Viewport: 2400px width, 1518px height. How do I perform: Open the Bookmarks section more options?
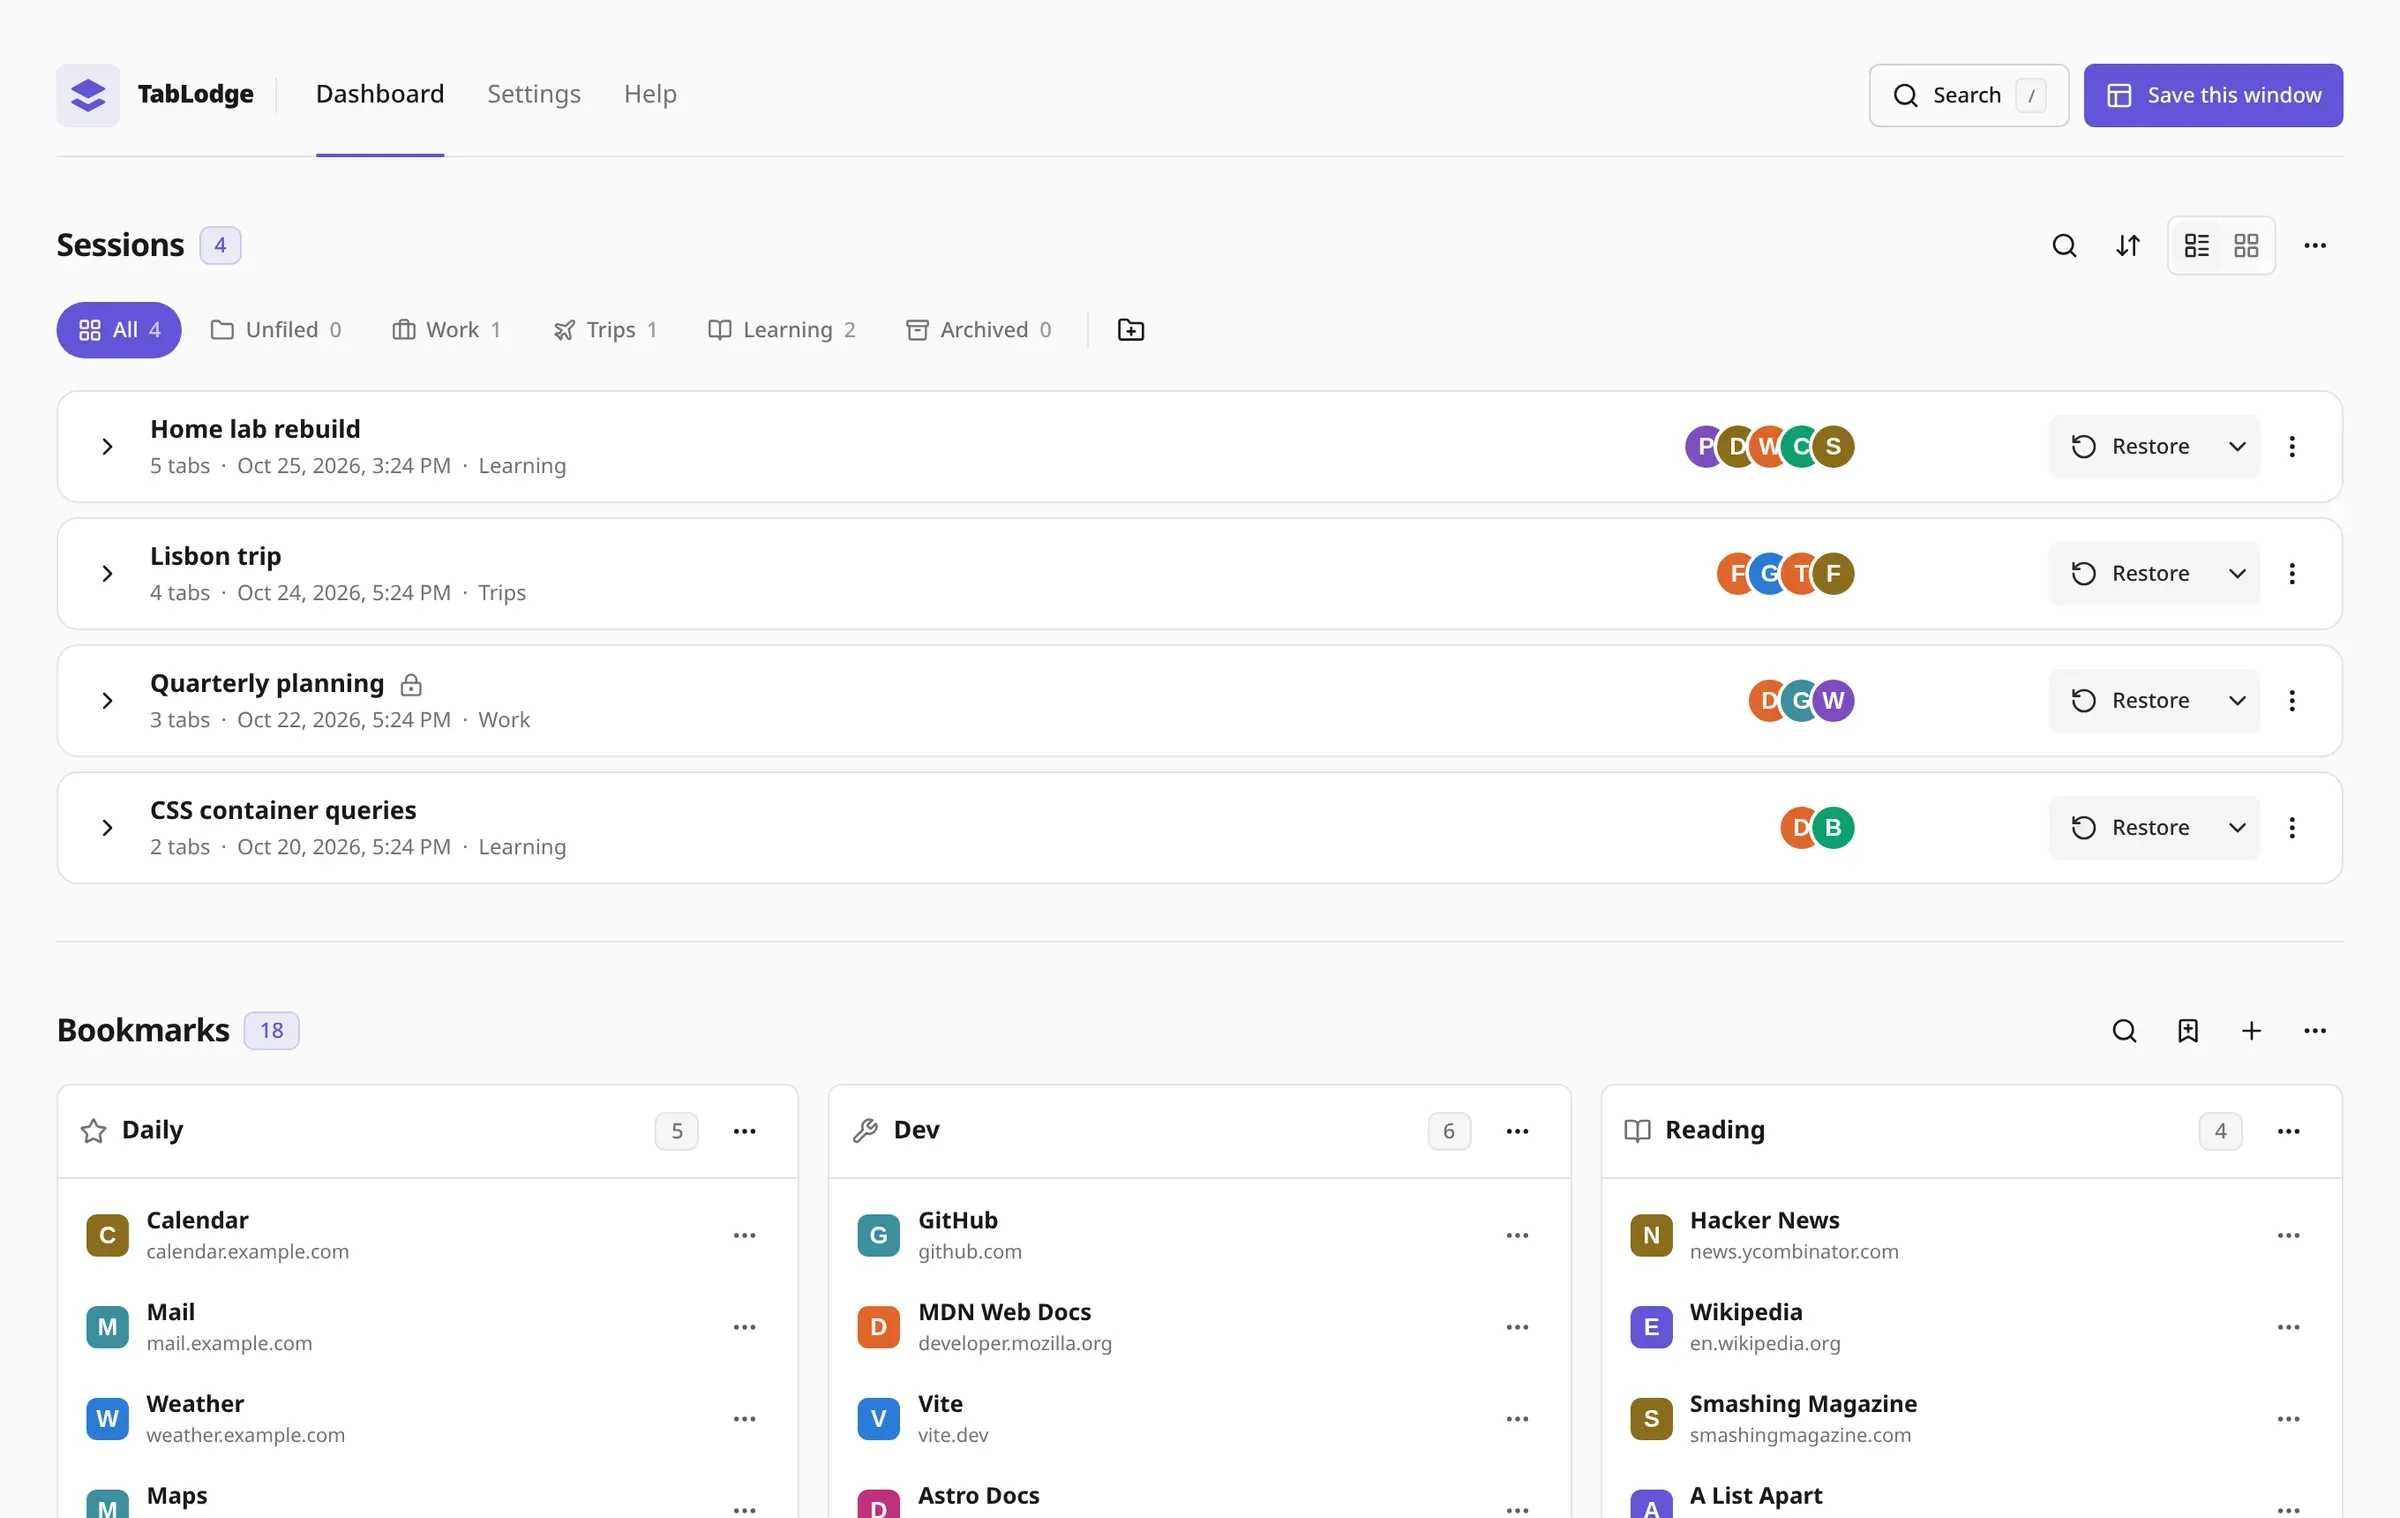[x=2315, y=1031]
